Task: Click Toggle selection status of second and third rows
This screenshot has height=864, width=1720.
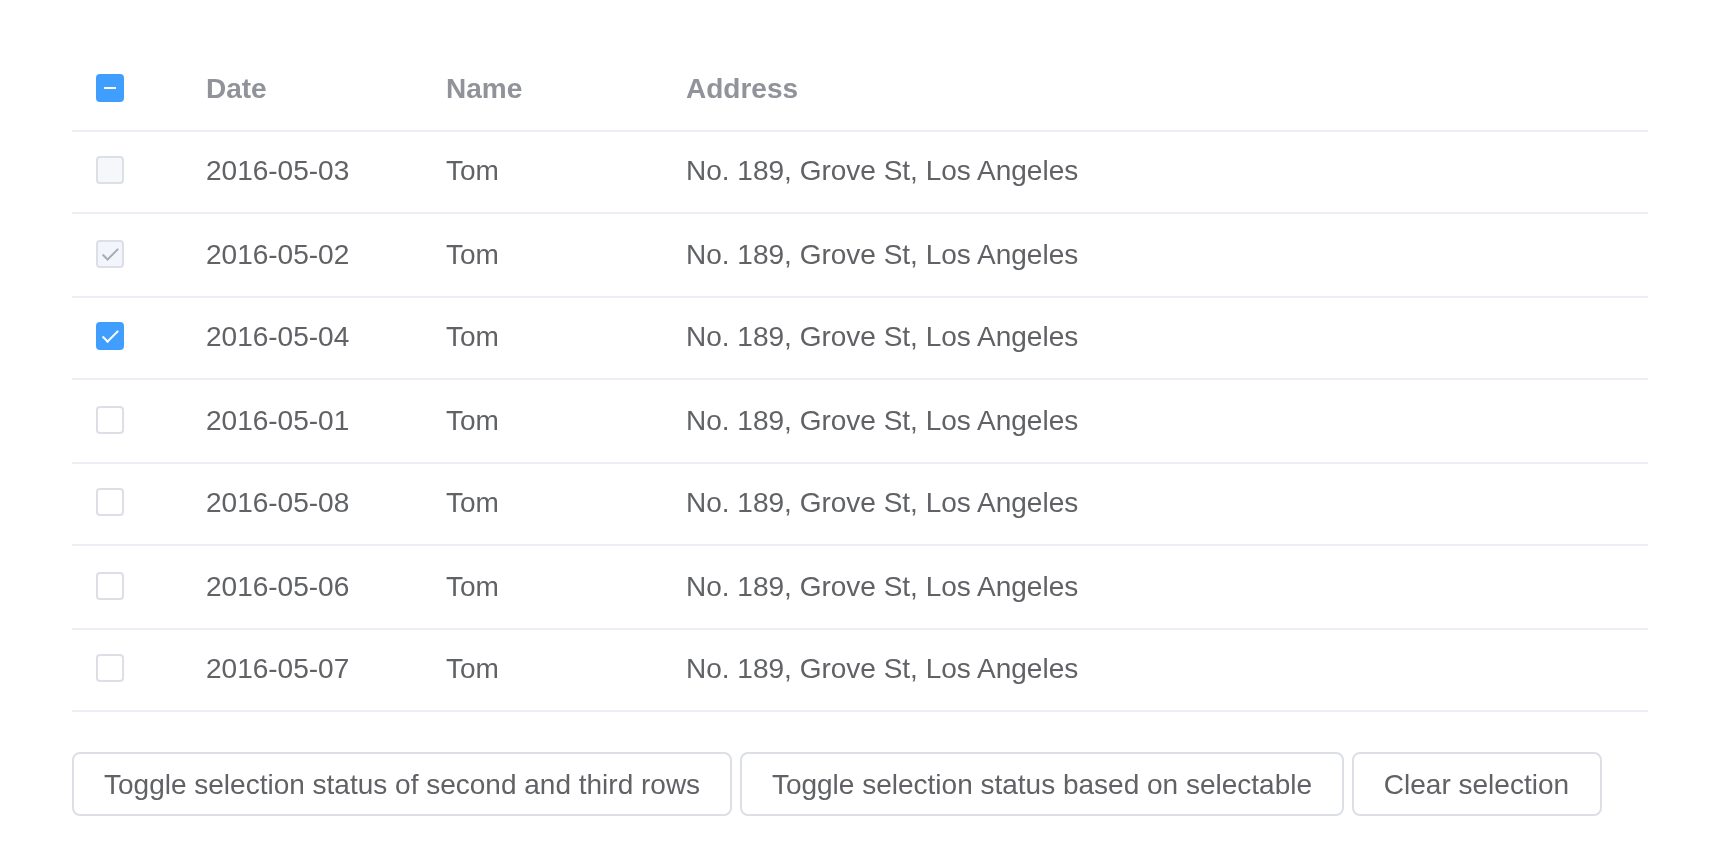Action: pos(402,784)
